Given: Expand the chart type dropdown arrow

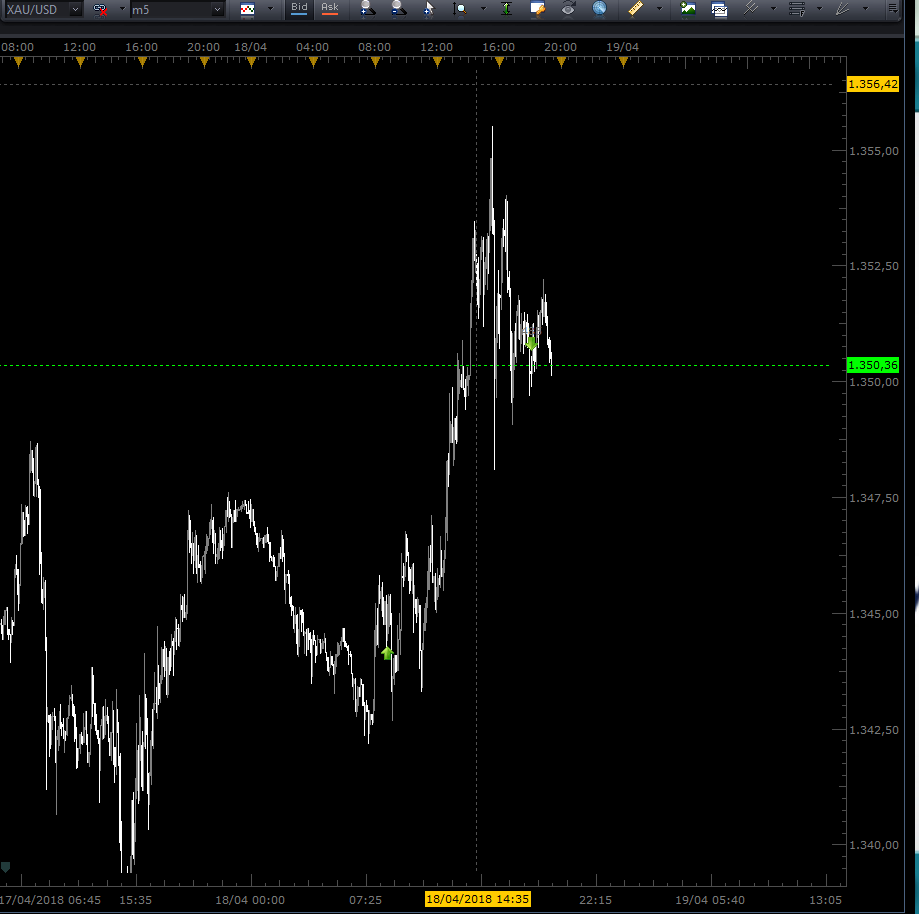Looking at the screenshot, I should [269, 9].
